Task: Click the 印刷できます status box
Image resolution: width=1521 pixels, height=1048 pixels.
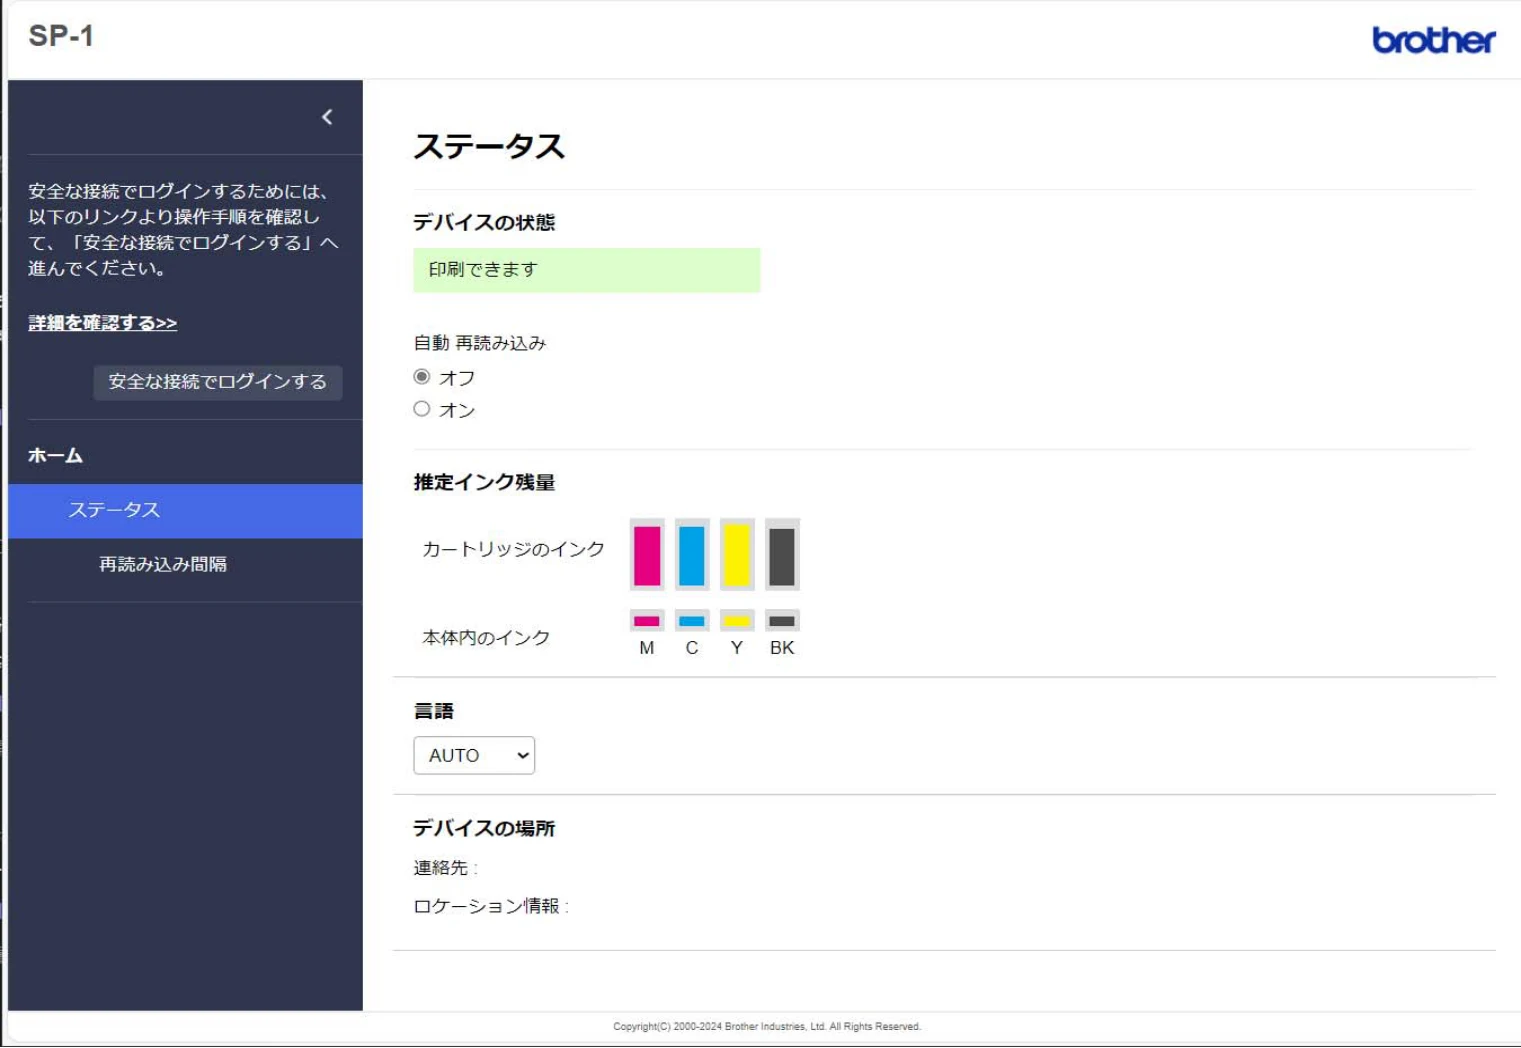Action: coord(587,270)
